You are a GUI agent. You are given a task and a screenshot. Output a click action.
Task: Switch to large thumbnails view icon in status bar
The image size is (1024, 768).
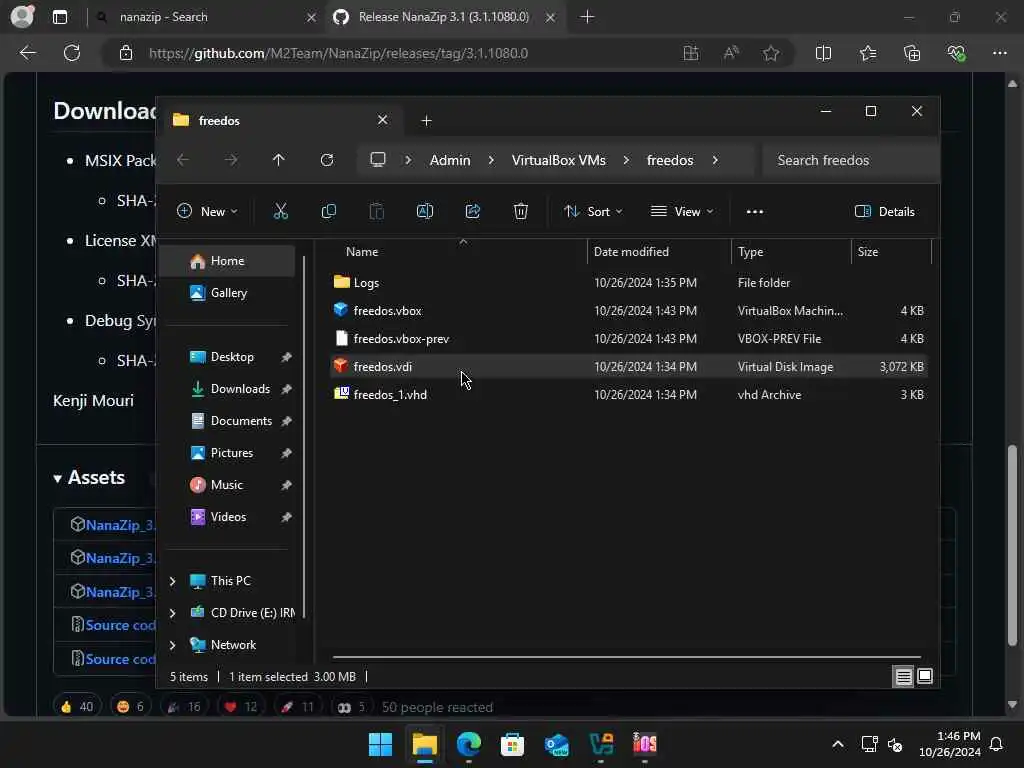coord(925,677)
